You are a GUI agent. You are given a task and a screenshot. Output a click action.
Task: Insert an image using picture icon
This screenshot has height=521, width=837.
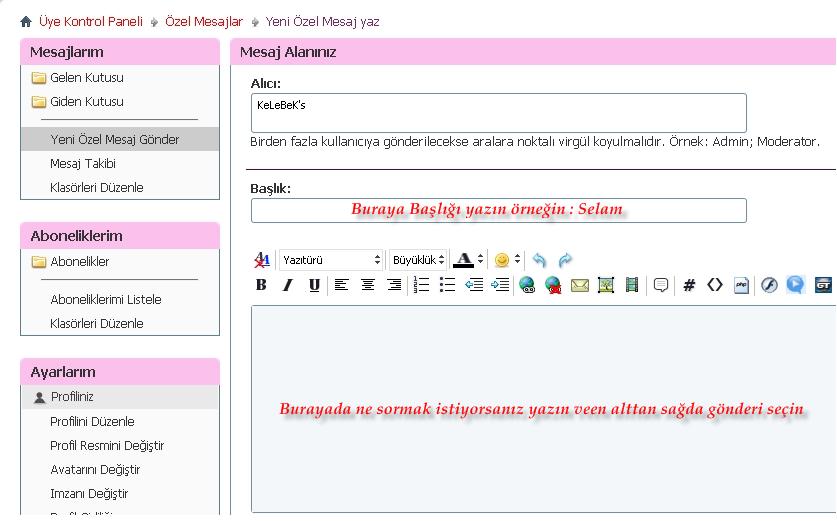(x=606, y=285)
